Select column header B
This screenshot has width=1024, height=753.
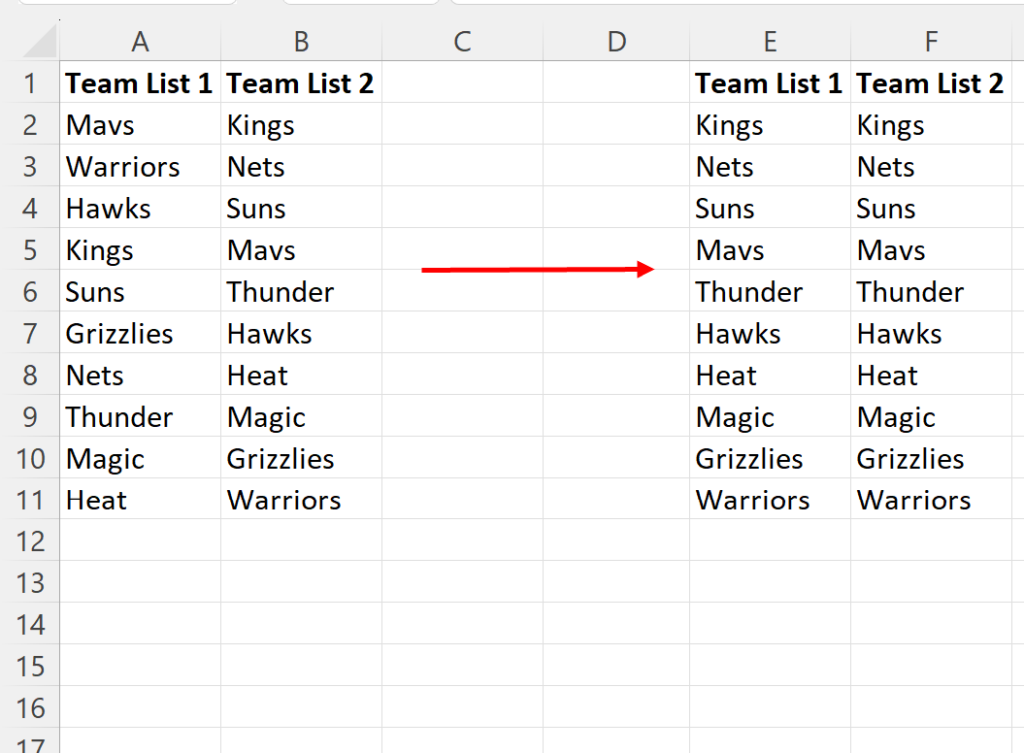301,40
